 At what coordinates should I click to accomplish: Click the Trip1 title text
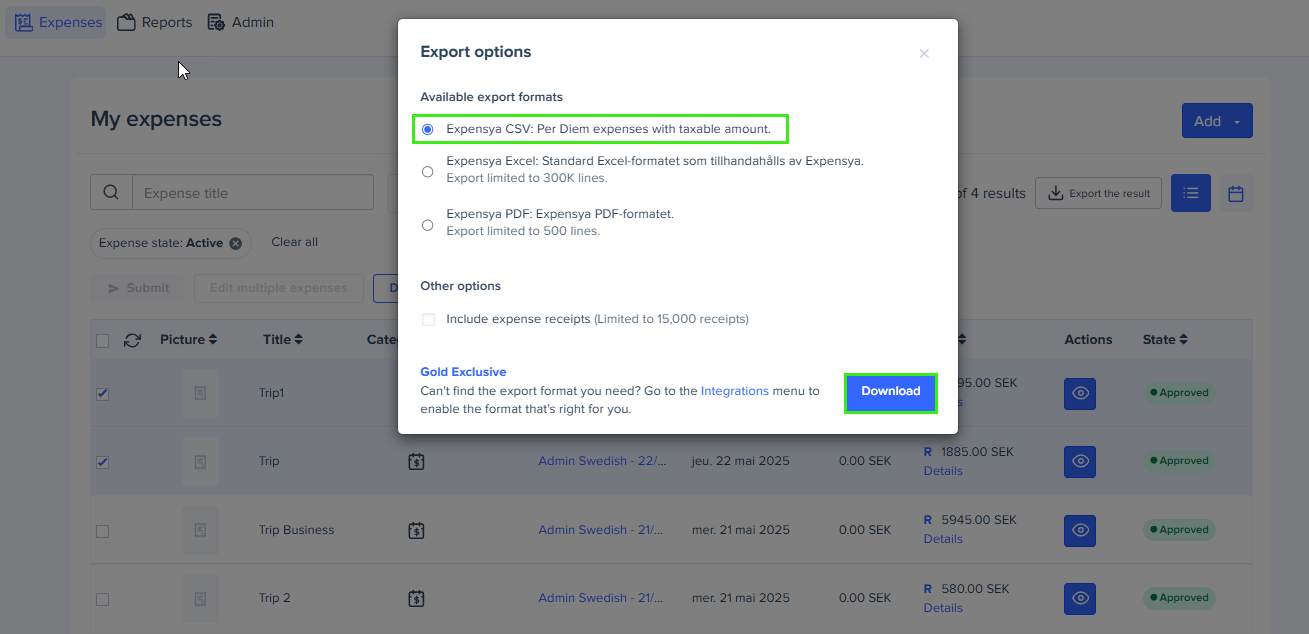(272, 393)
